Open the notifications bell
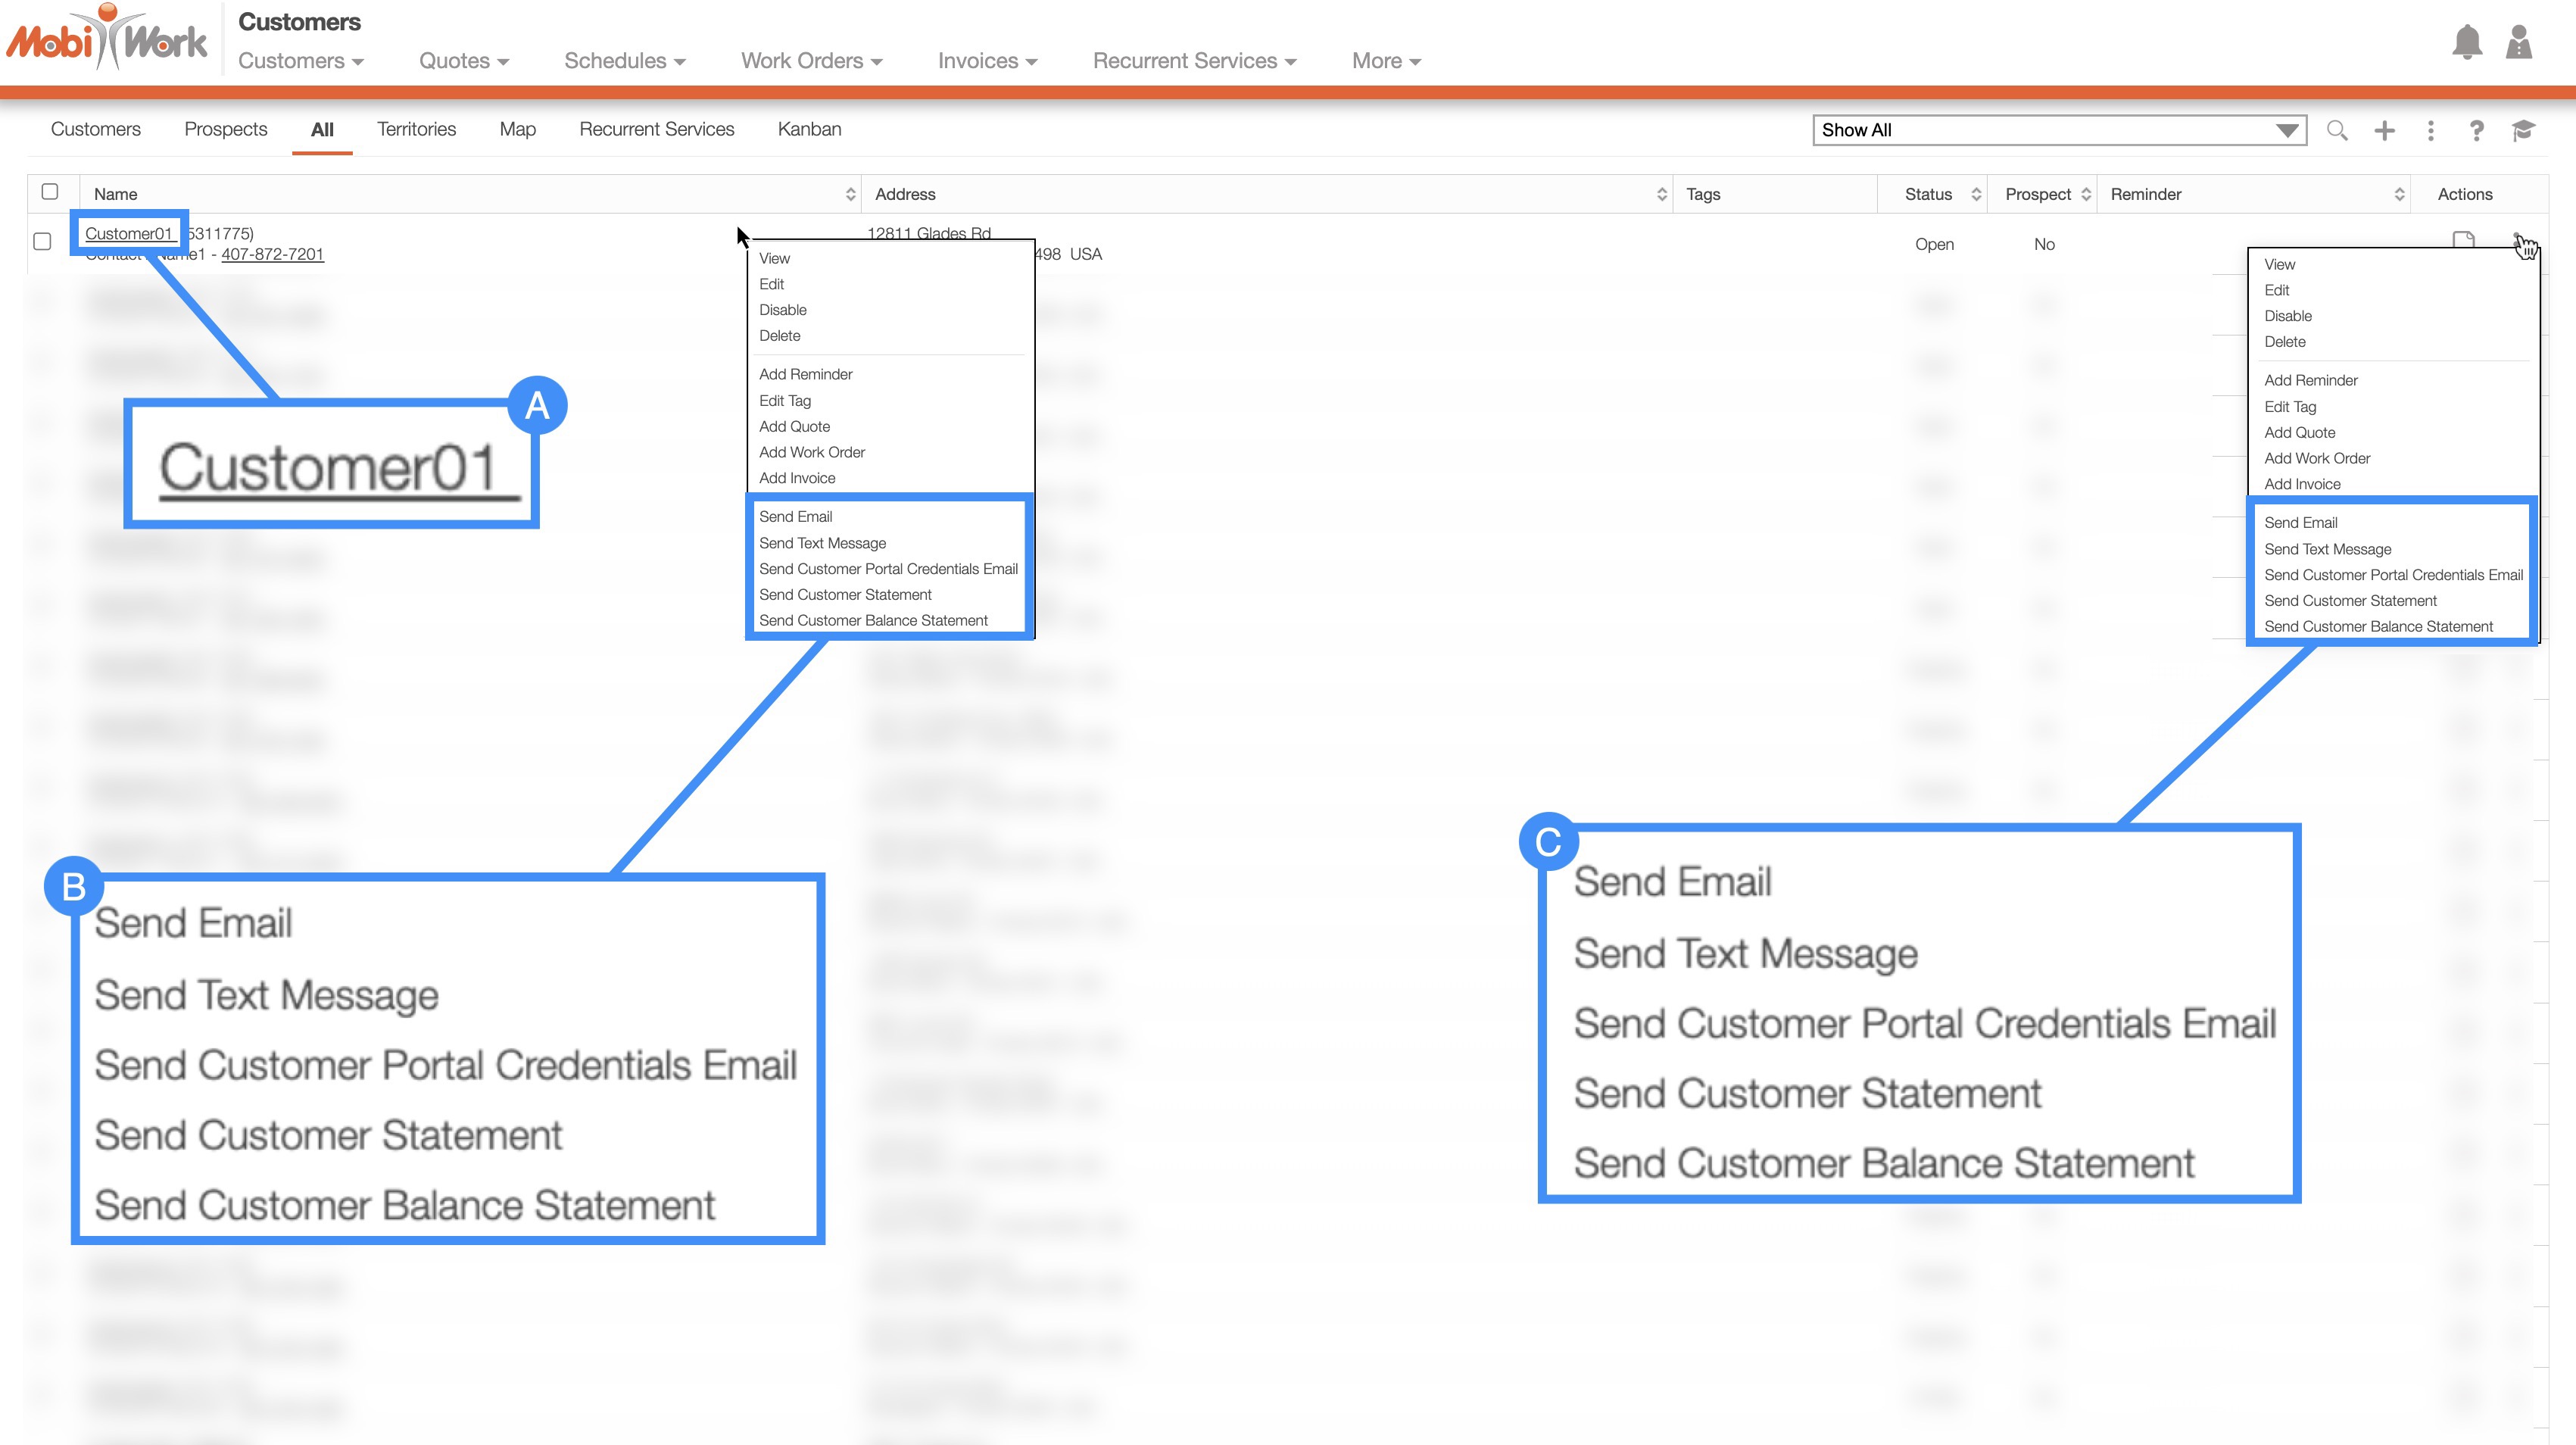The height and width of the screenshot is (1445, 2576). click(x=2466, y=42)
